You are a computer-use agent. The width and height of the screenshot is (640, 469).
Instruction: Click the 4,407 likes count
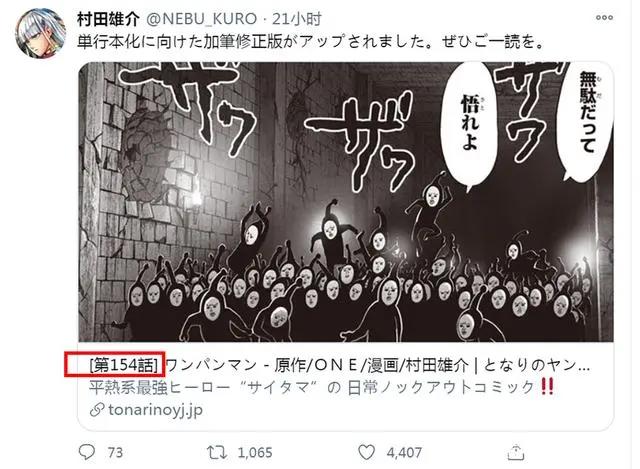point(404,453)
